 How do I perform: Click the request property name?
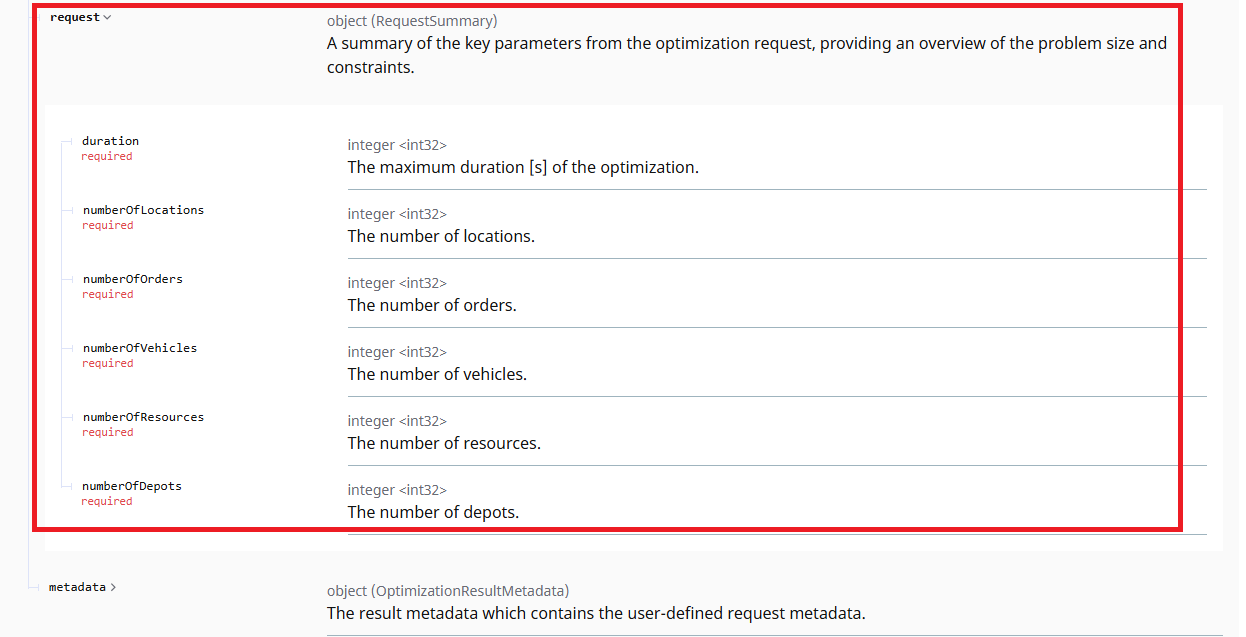coord(75,17)
